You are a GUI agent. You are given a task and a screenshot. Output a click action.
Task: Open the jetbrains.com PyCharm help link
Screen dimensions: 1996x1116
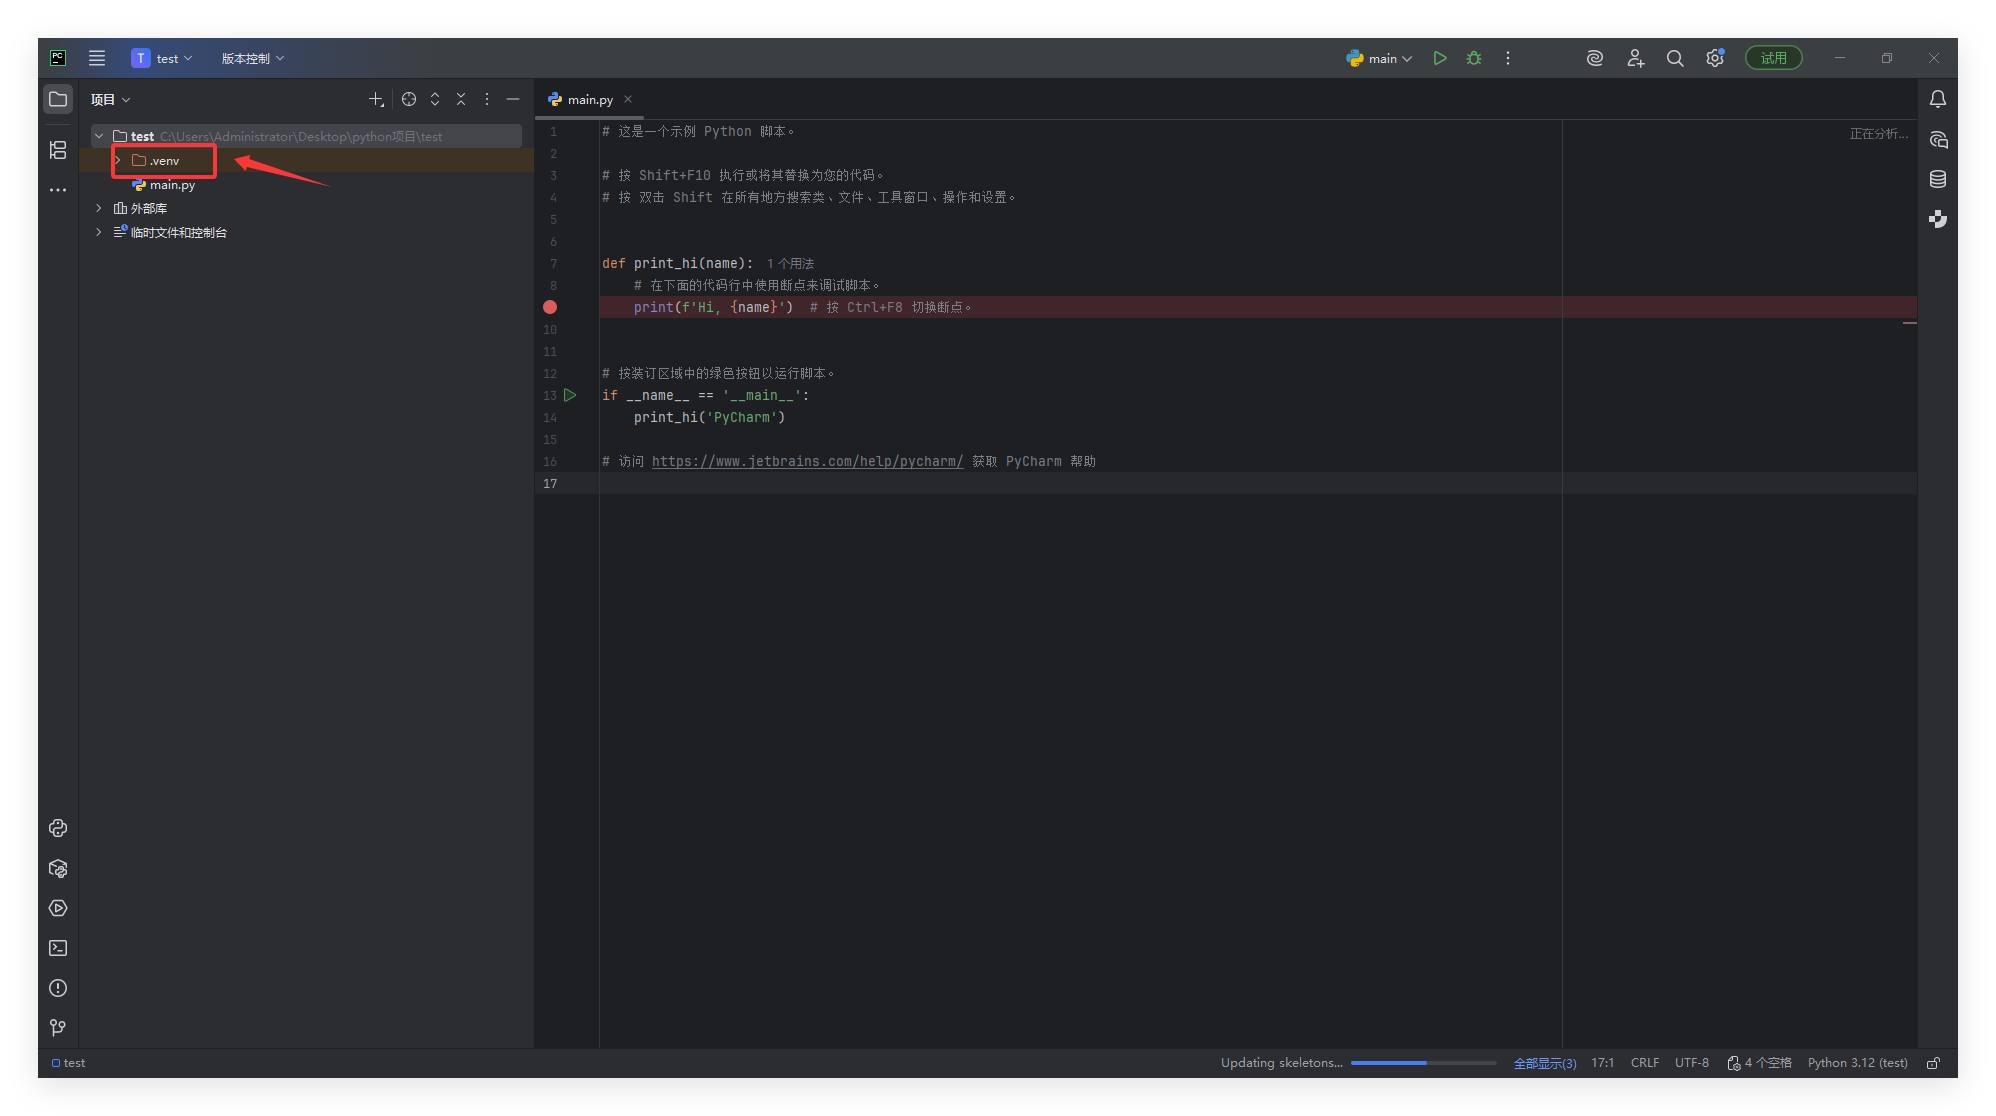coord(807,461)
